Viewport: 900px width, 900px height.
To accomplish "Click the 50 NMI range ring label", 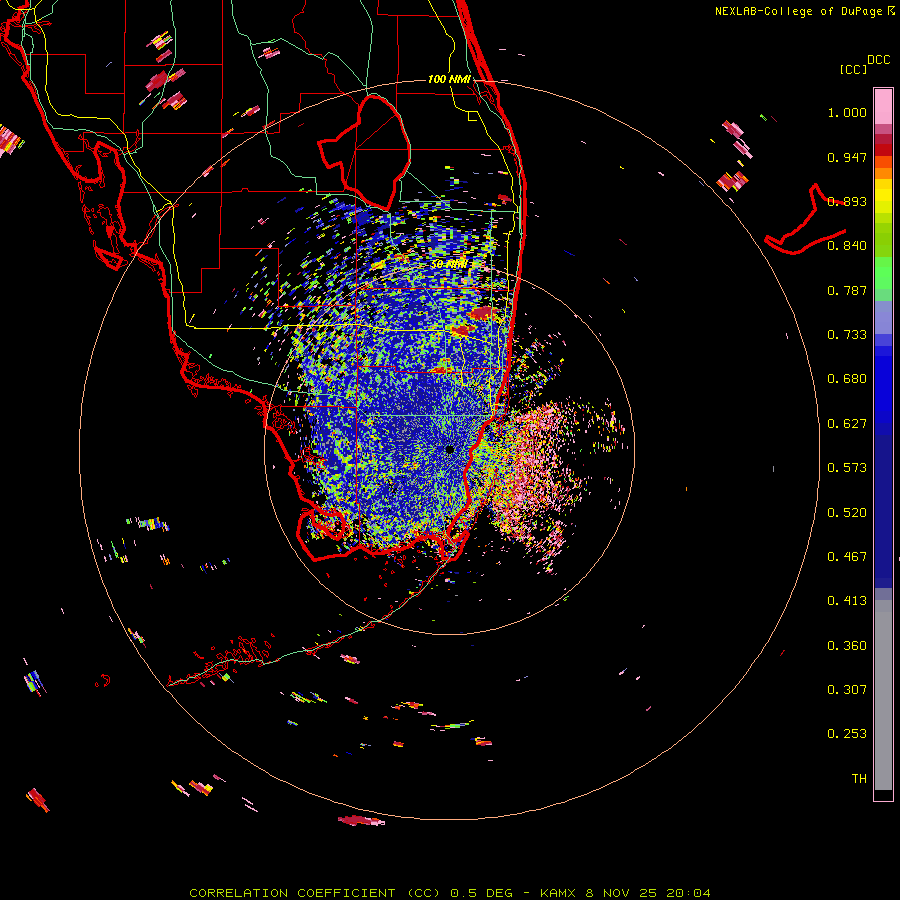I will point(449,264).
